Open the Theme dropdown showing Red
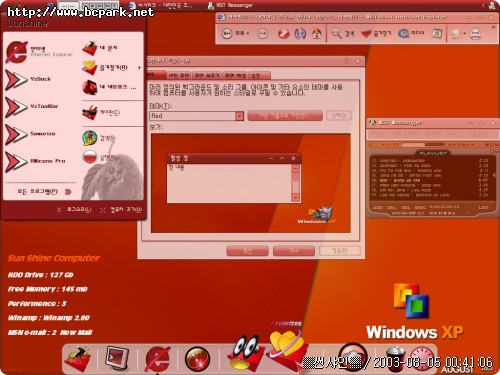This screenshot has height=375, width=500. coord(239,116)
